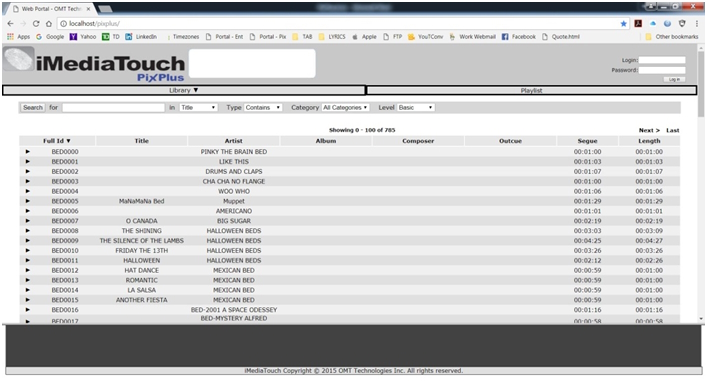The width and height of the screenshot is (707, 381).
Task: Focus the search text field
Action: (x=114, y=107)
